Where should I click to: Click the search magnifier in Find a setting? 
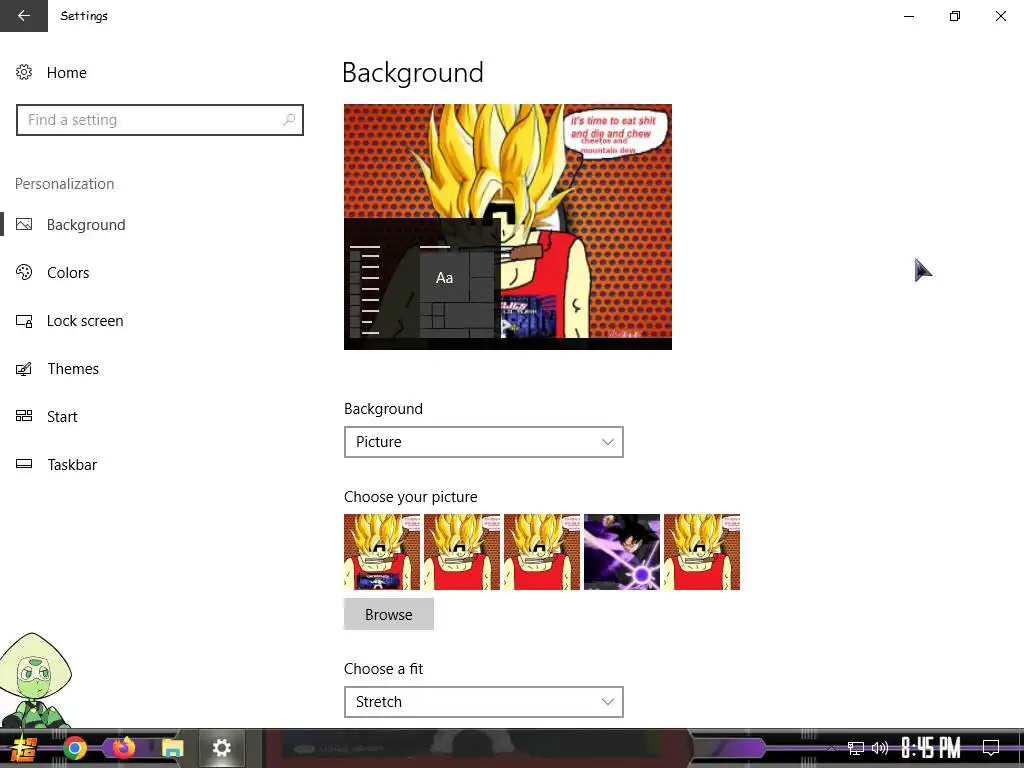(289, 120)
